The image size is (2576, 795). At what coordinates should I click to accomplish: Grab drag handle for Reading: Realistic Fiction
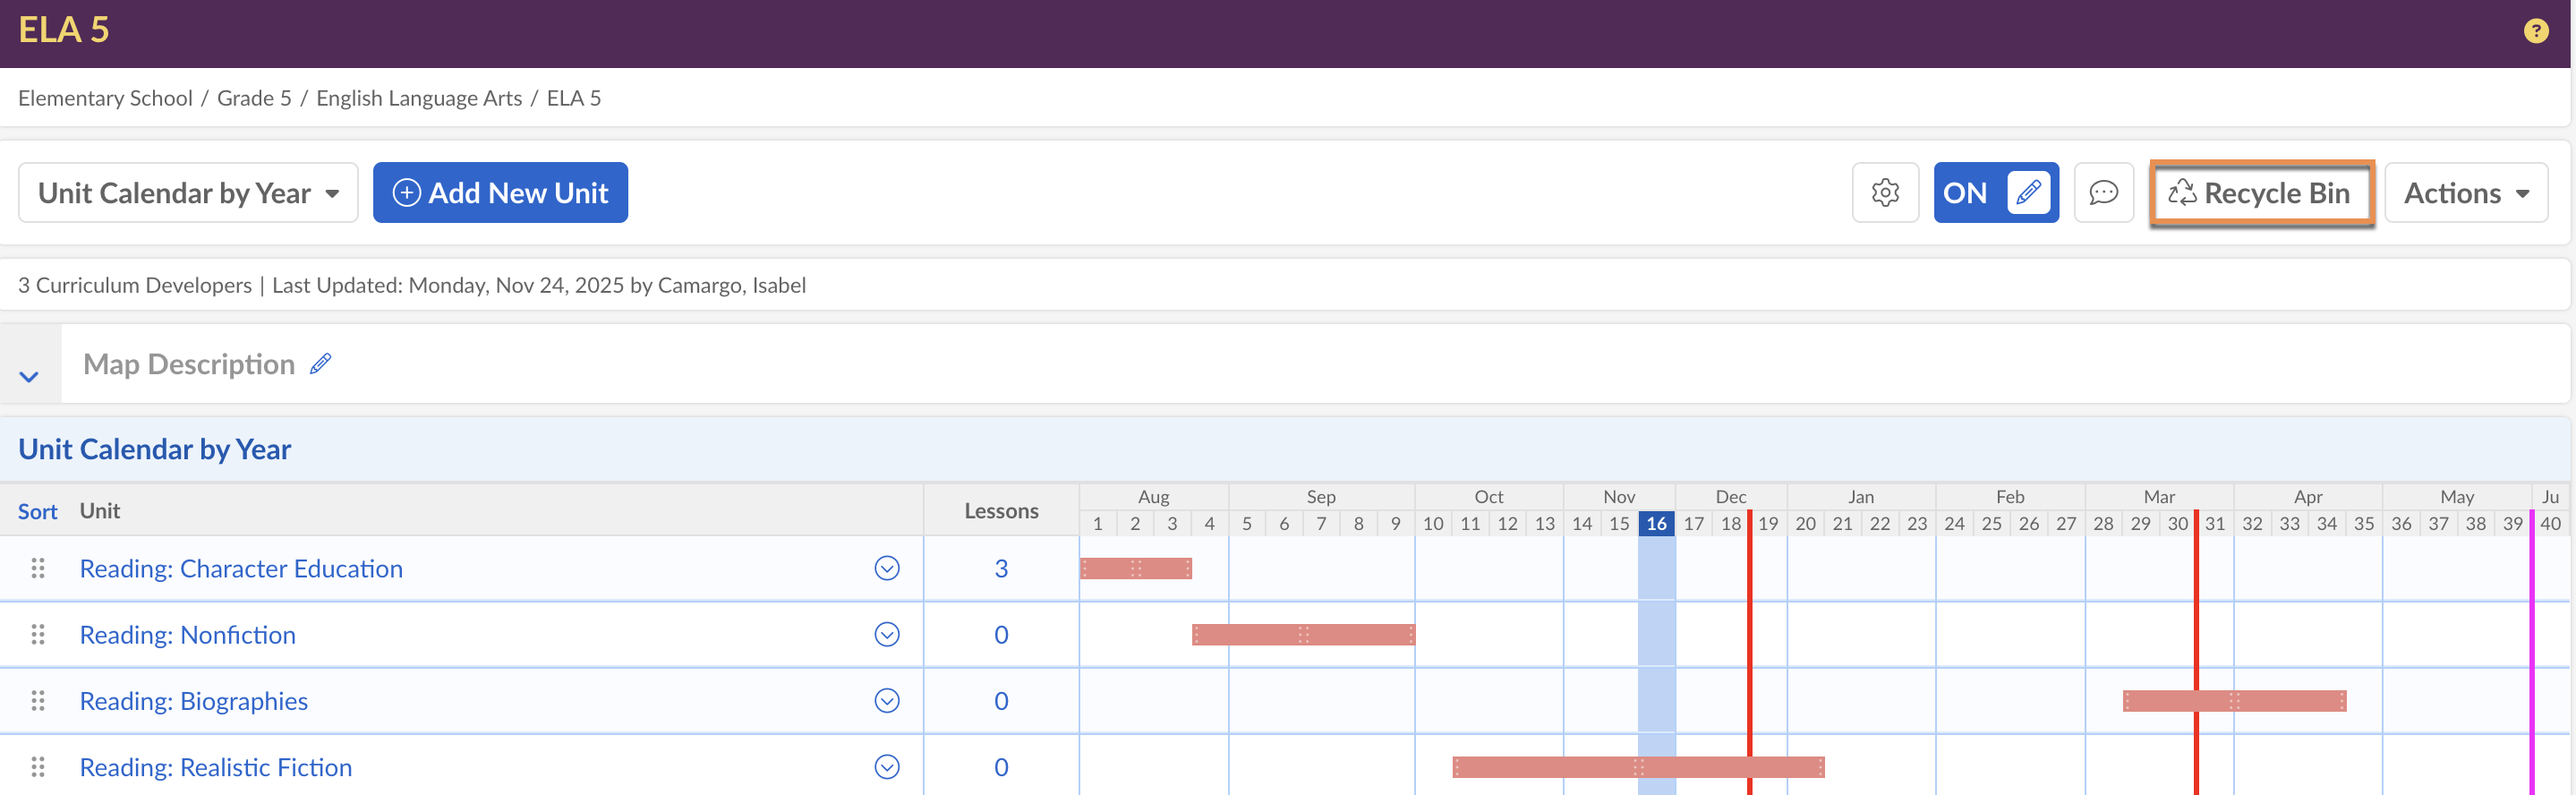(x=38, y=767)
